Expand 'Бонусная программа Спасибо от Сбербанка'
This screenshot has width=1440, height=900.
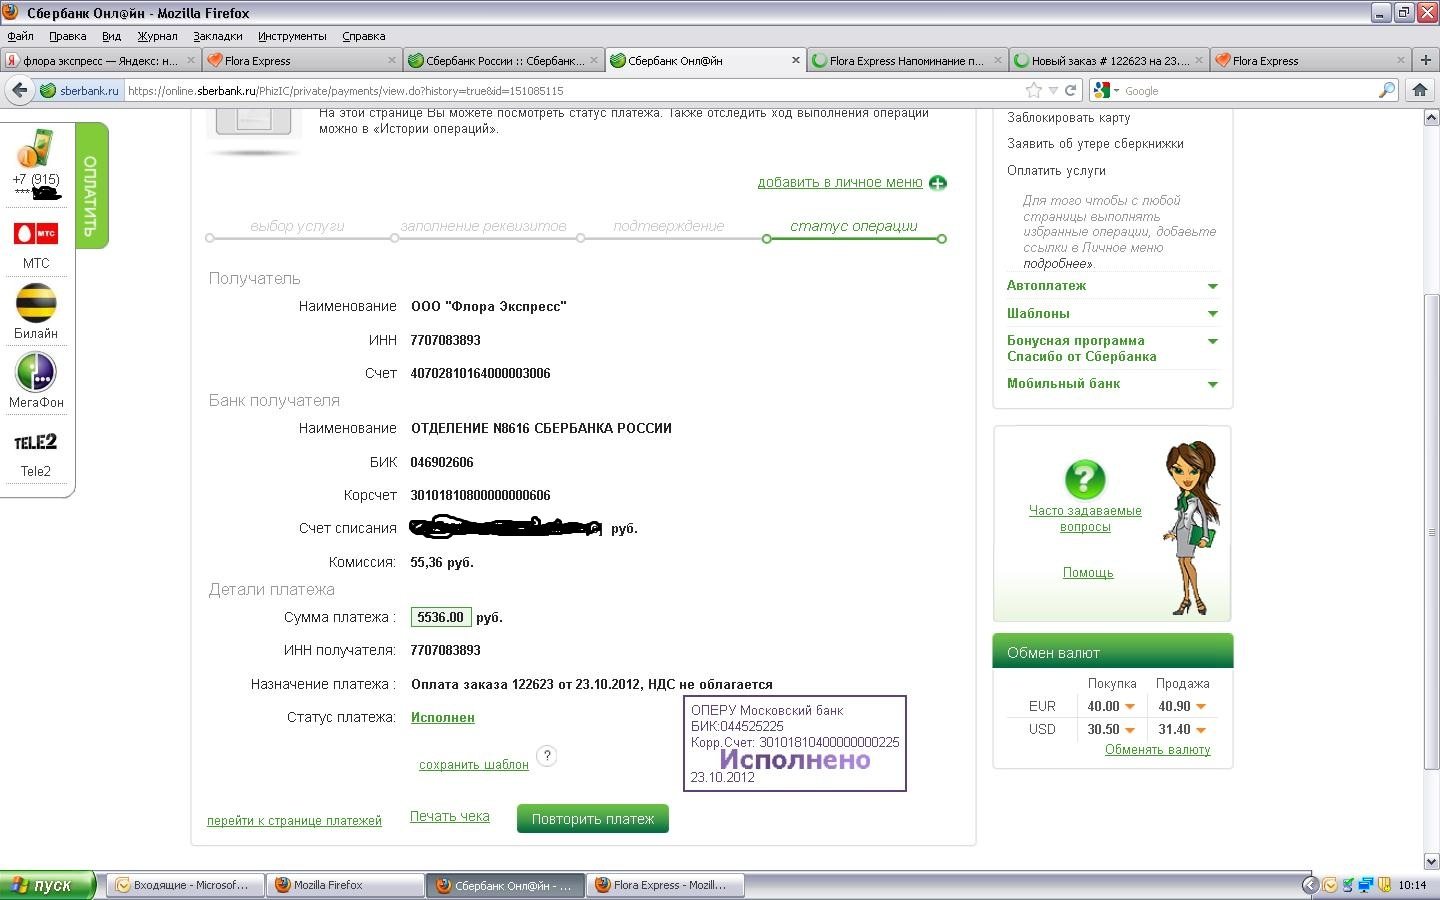(1212, 341)
